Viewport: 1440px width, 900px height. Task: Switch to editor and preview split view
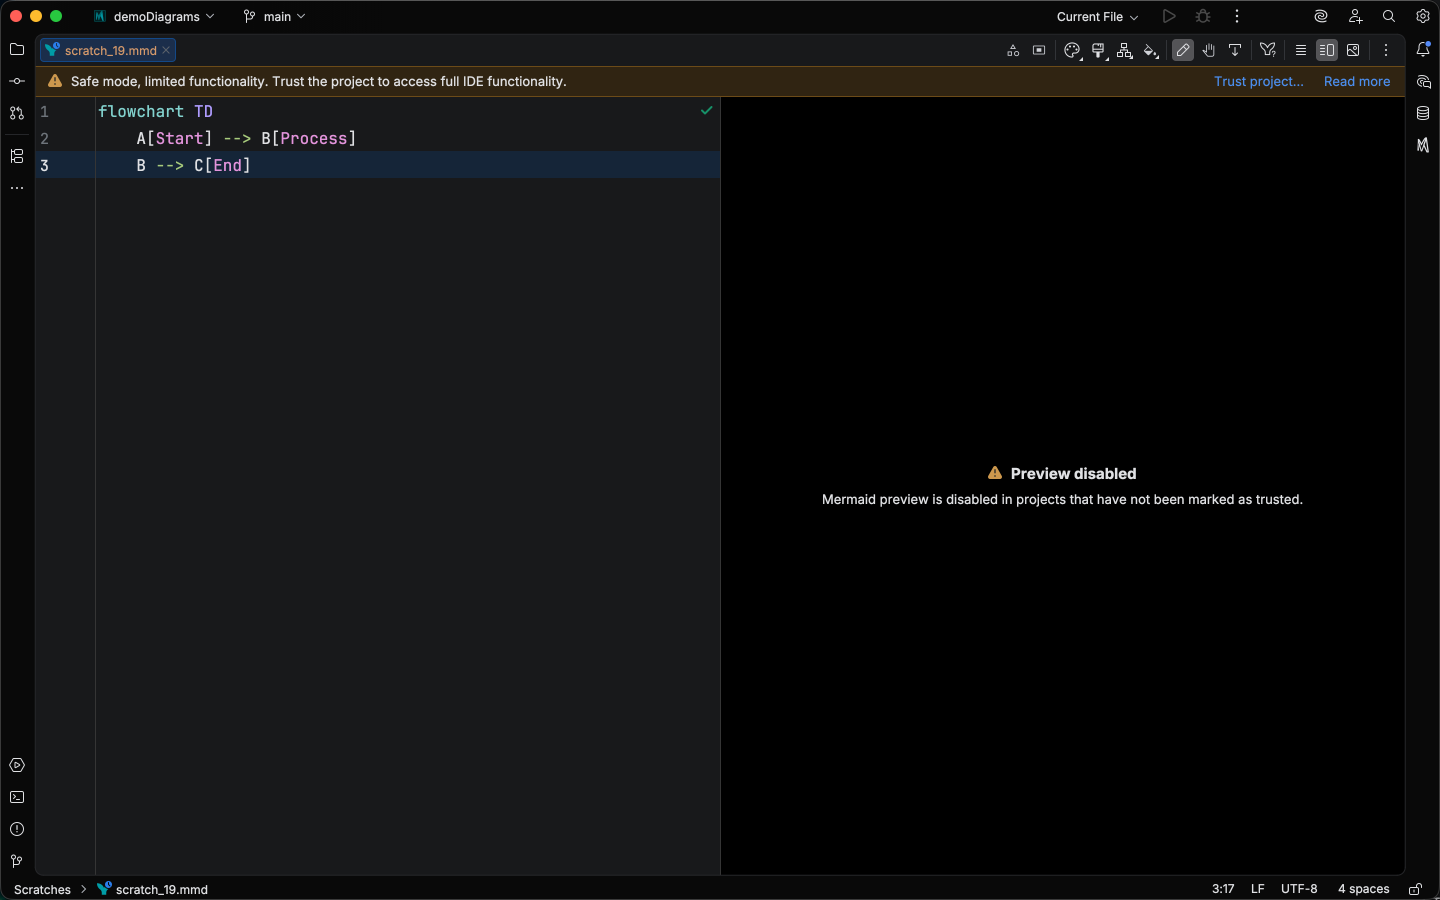1327,50
